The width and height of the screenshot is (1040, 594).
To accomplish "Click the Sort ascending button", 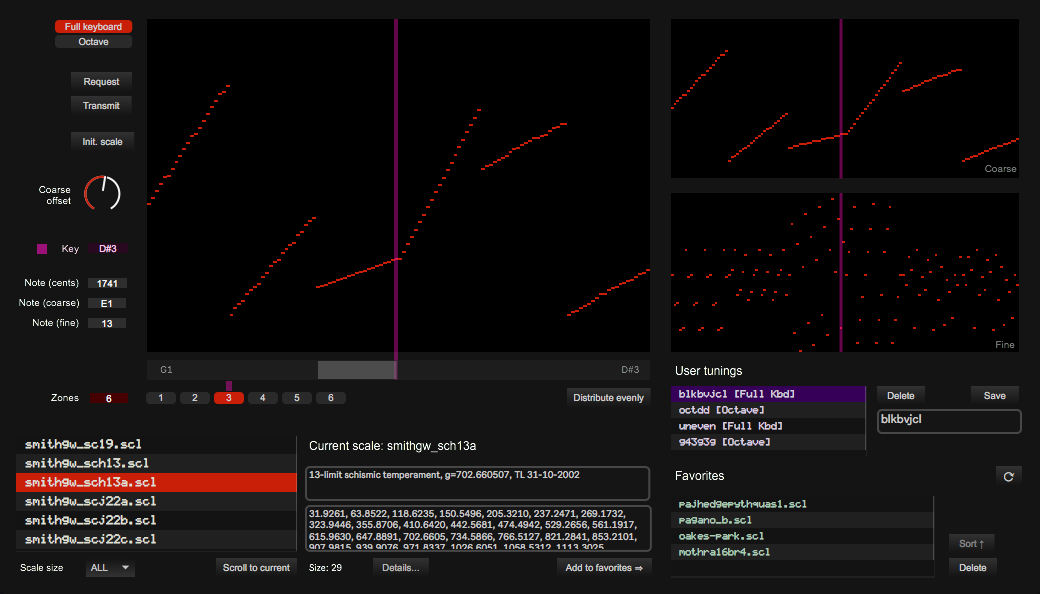I will pyautogui.click(x=971, y=544).
